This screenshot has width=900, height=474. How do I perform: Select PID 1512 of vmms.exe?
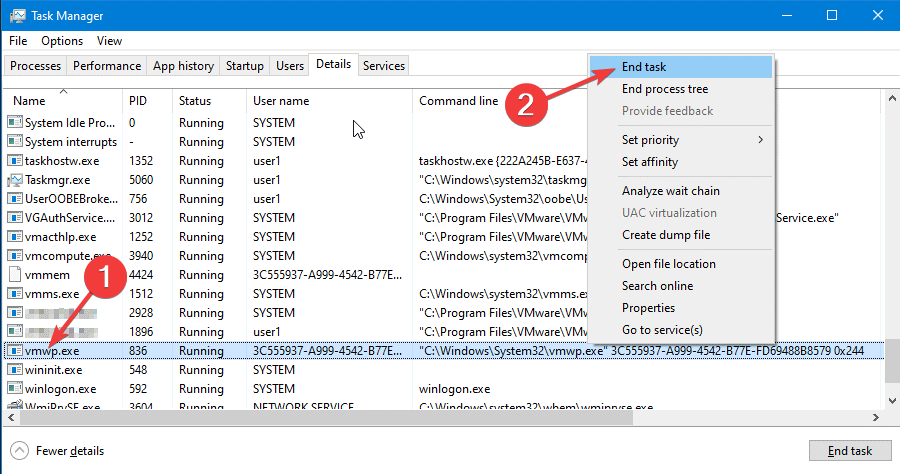coord(141,293)
